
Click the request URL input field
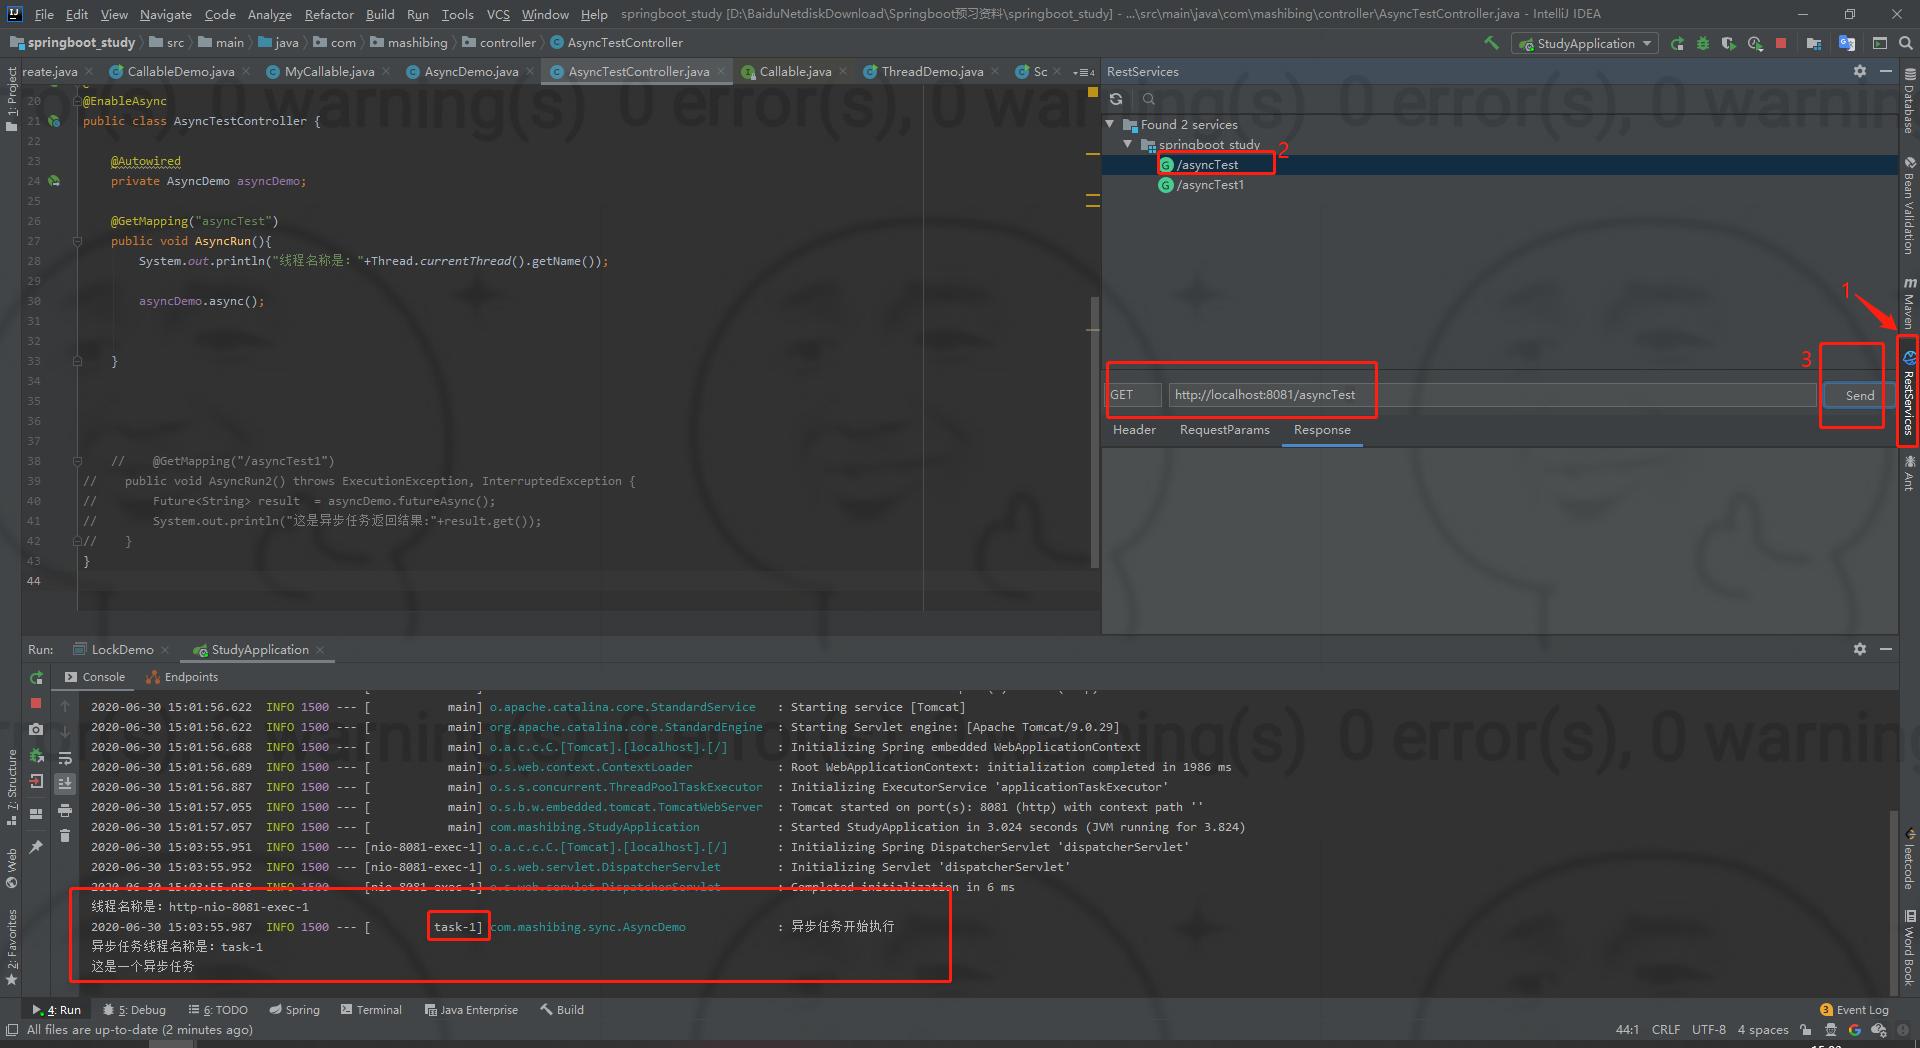[1492, 395]
